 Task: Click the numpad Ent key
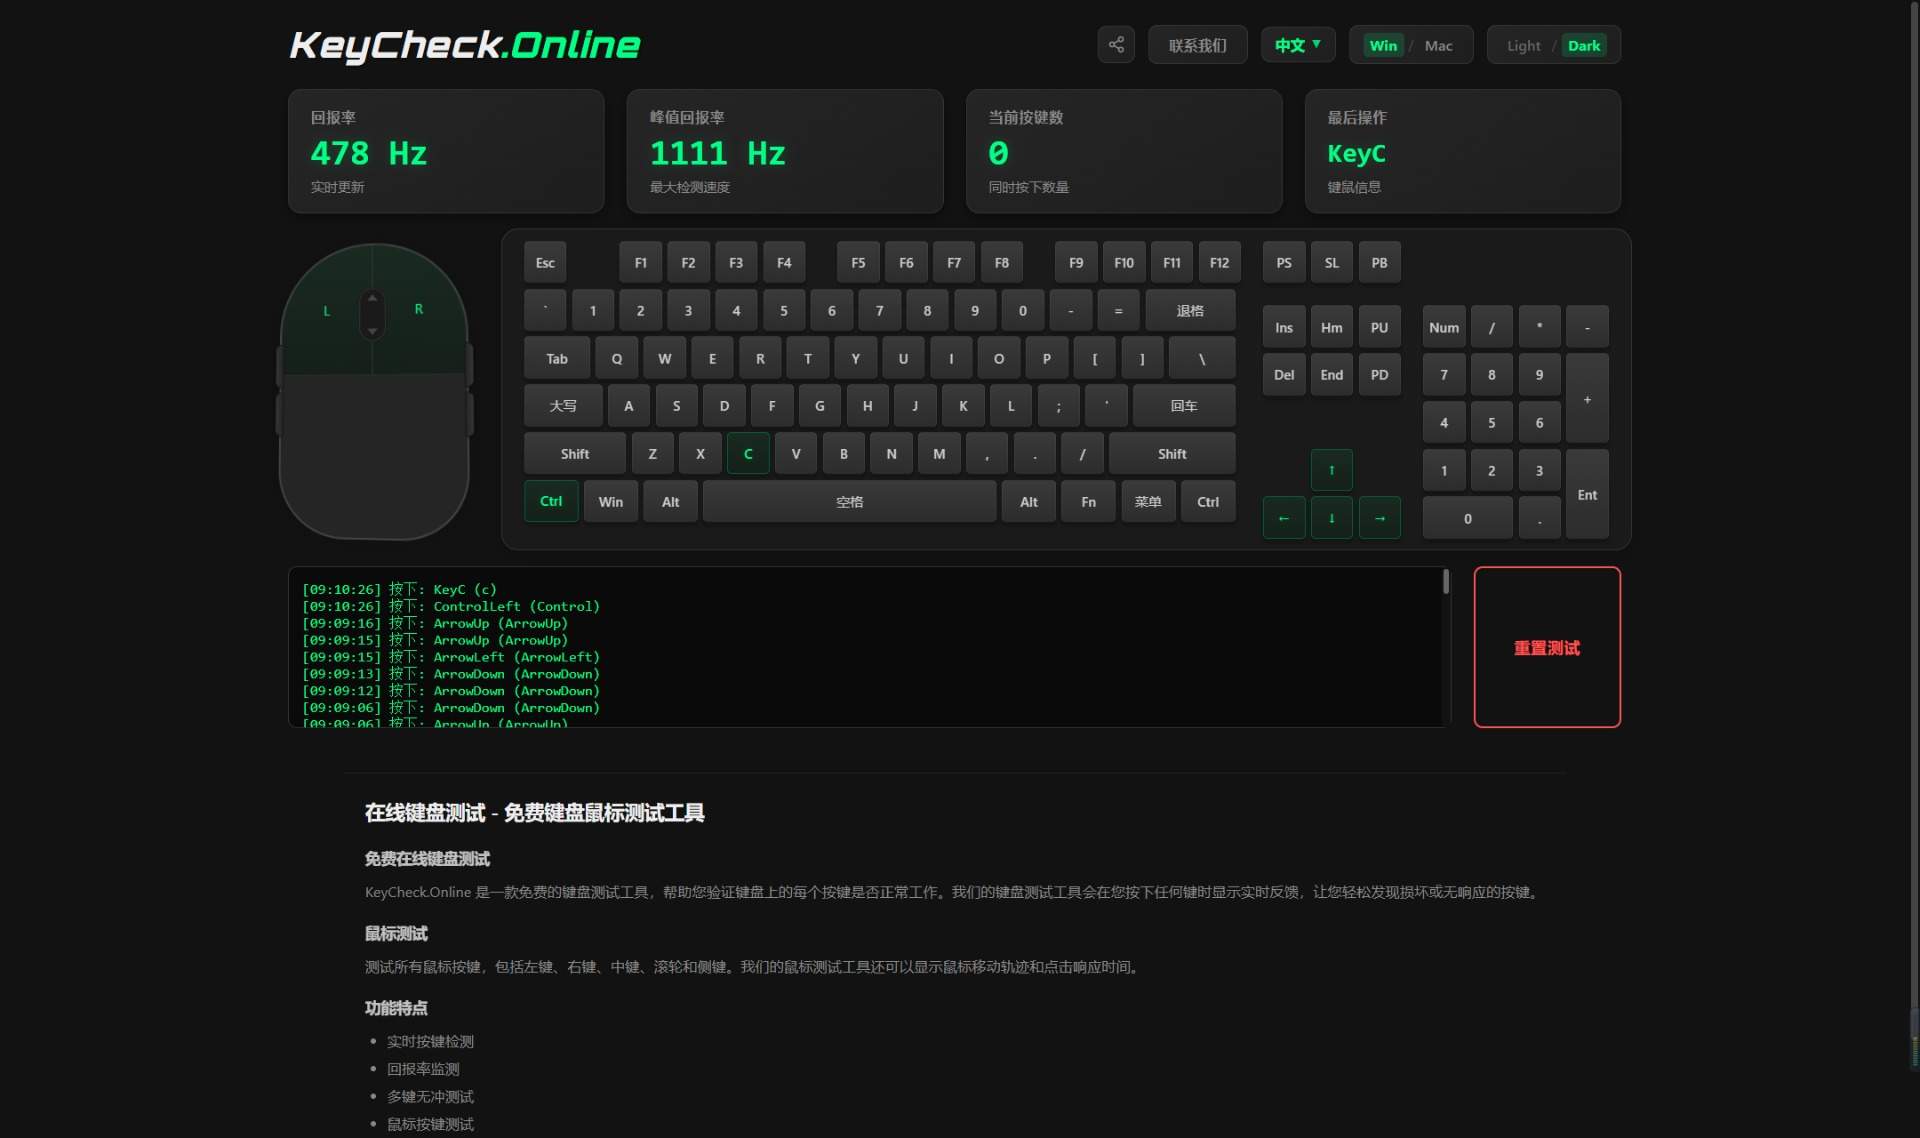[1587, 494]
